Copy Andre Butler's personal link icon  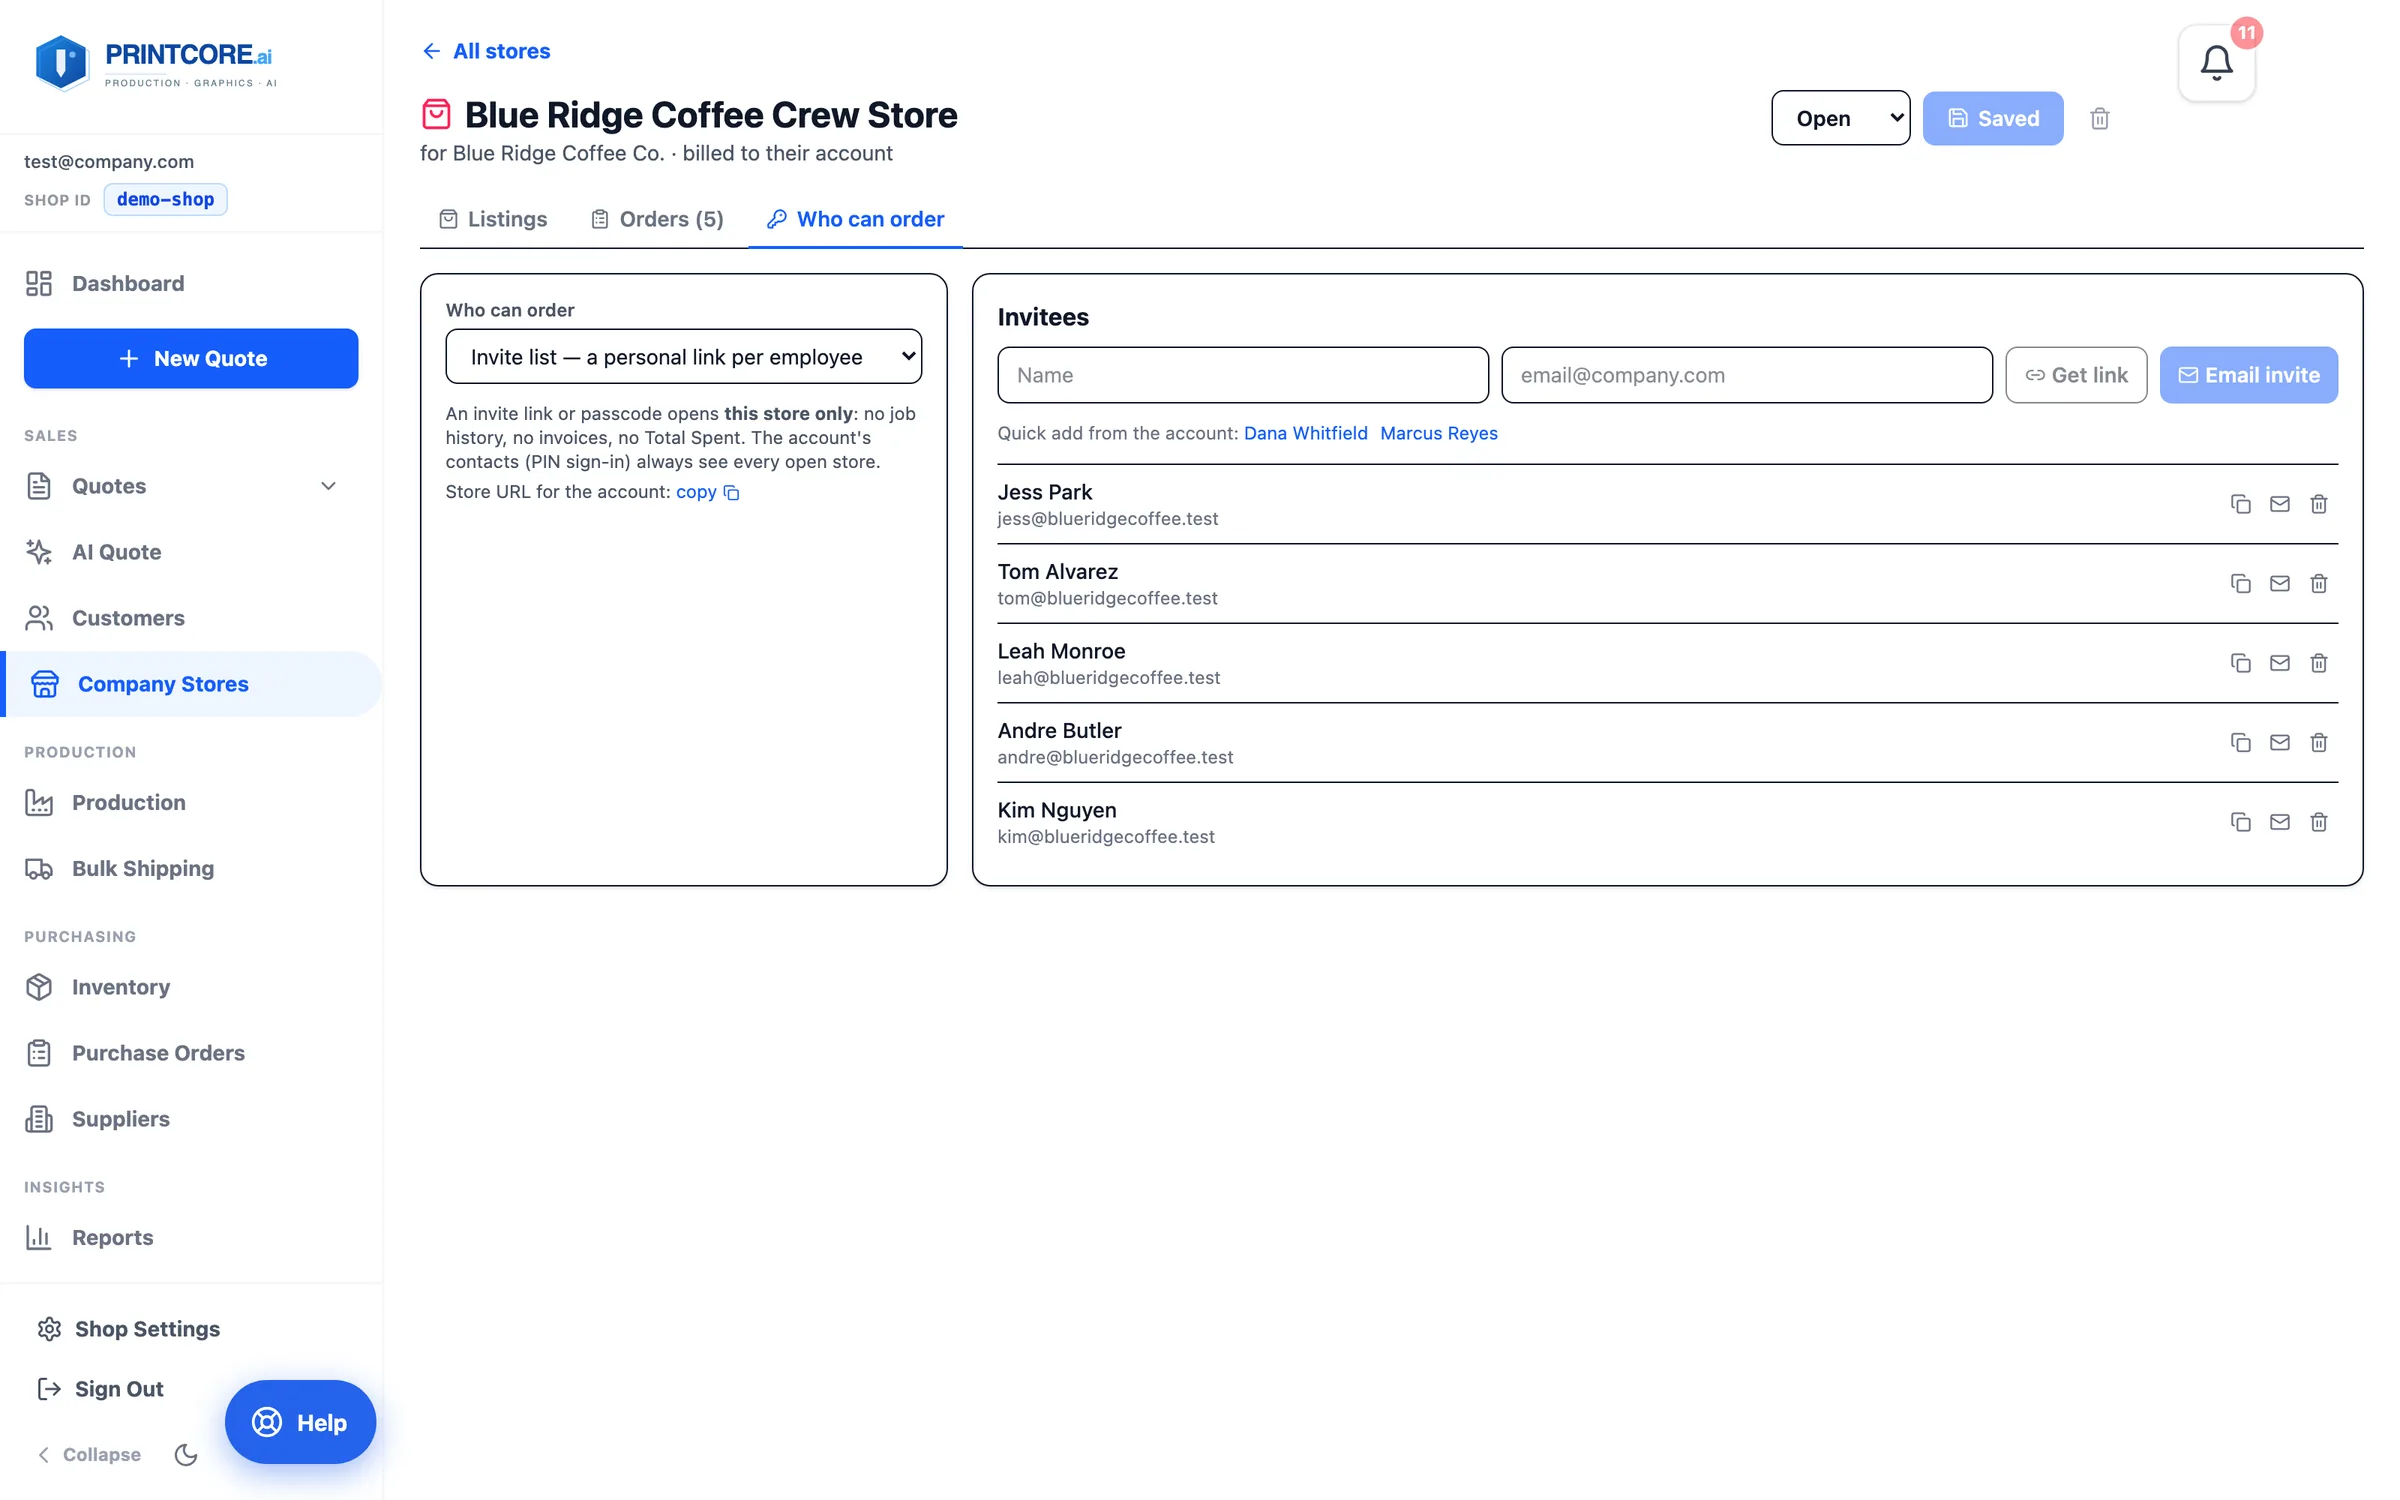pos(2240,742)
